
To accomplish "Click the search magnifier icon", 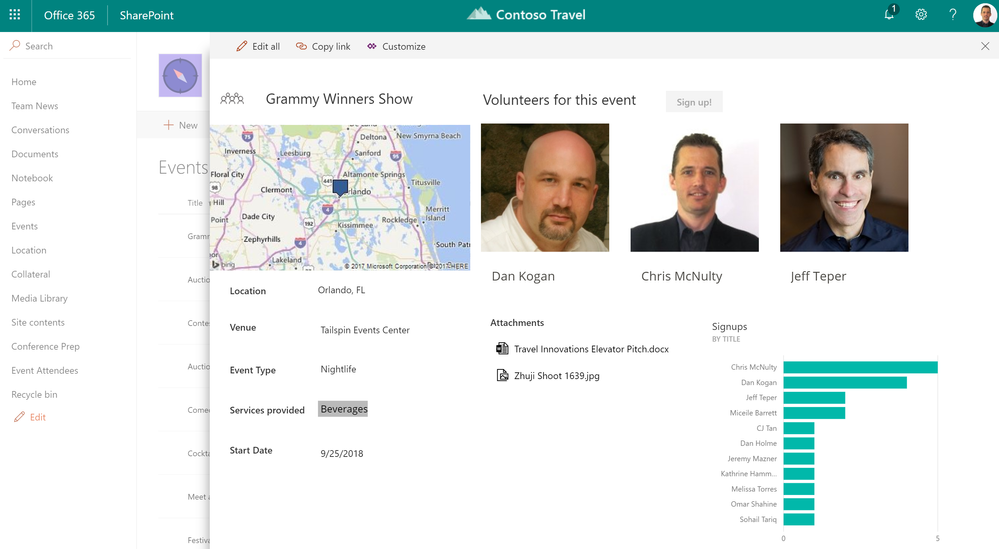I will click(x=15, y=45).
